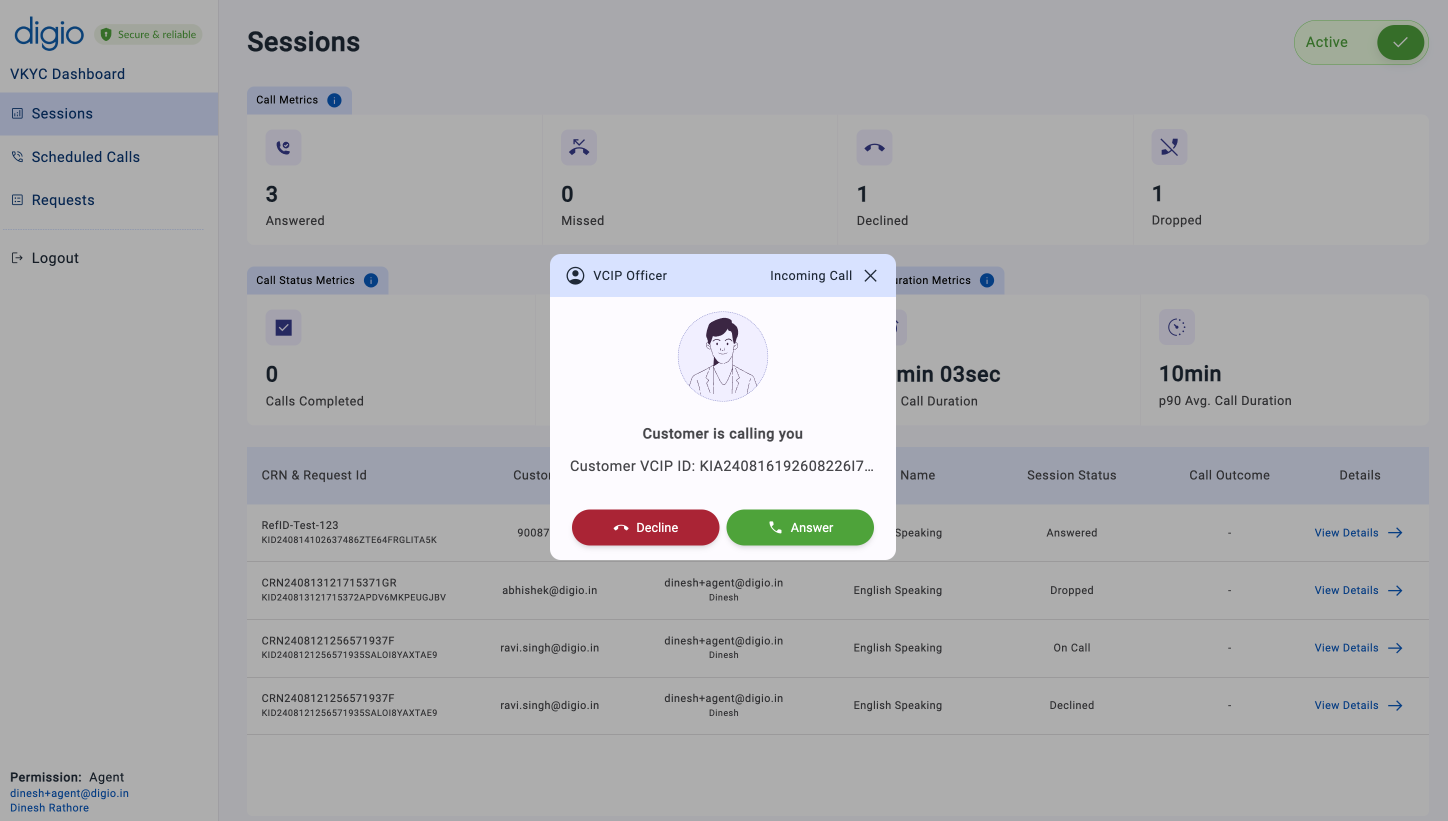Click the Dropped calls icon
This screenshot has height=821, width=1448.
[1169, 147]
